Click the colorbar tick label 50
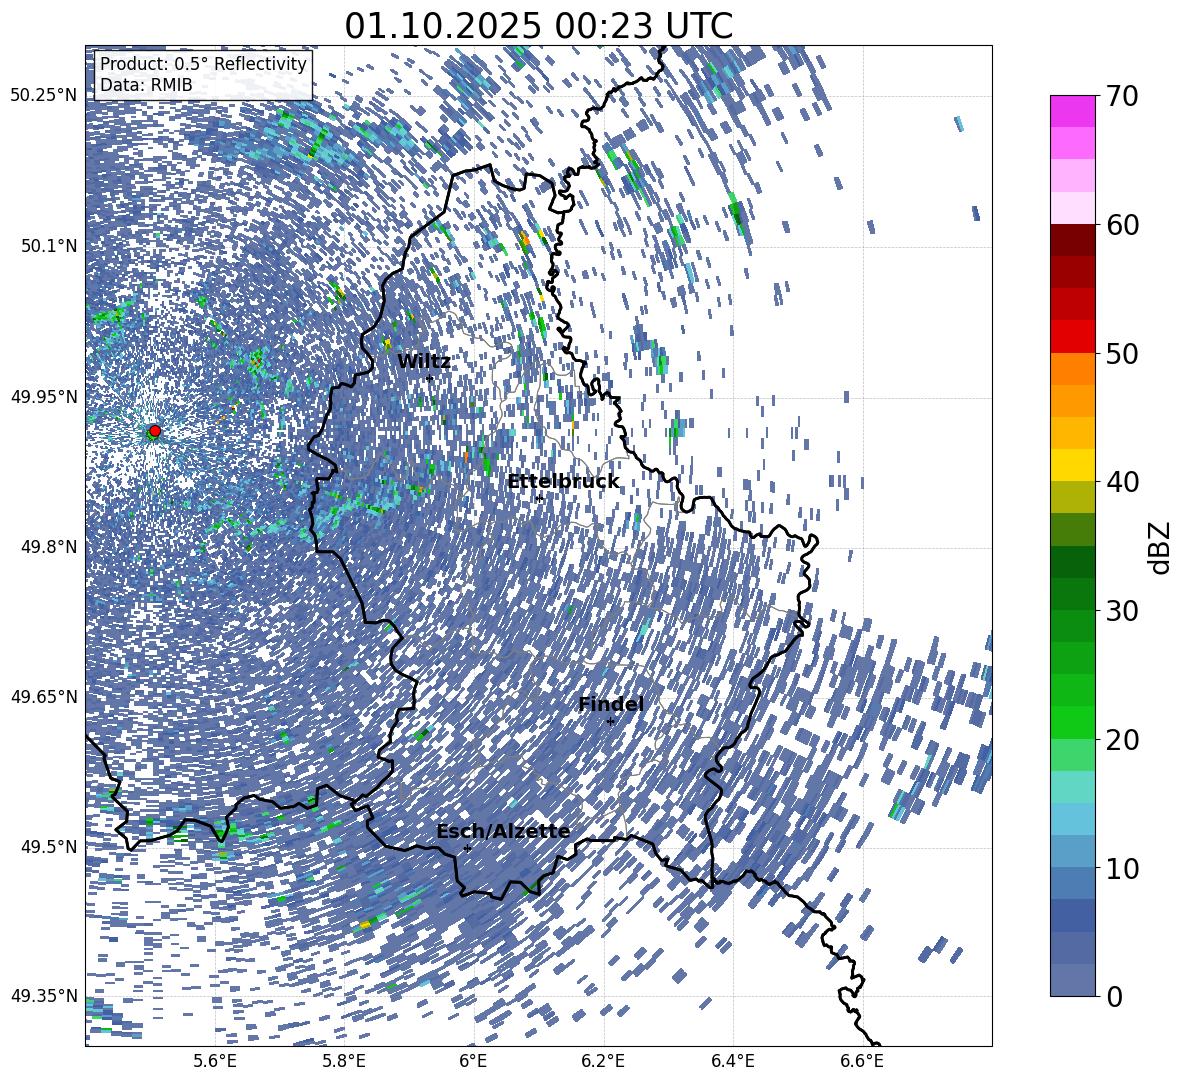Viewport: 1184px width, 1081px height. click(1122, 353)
